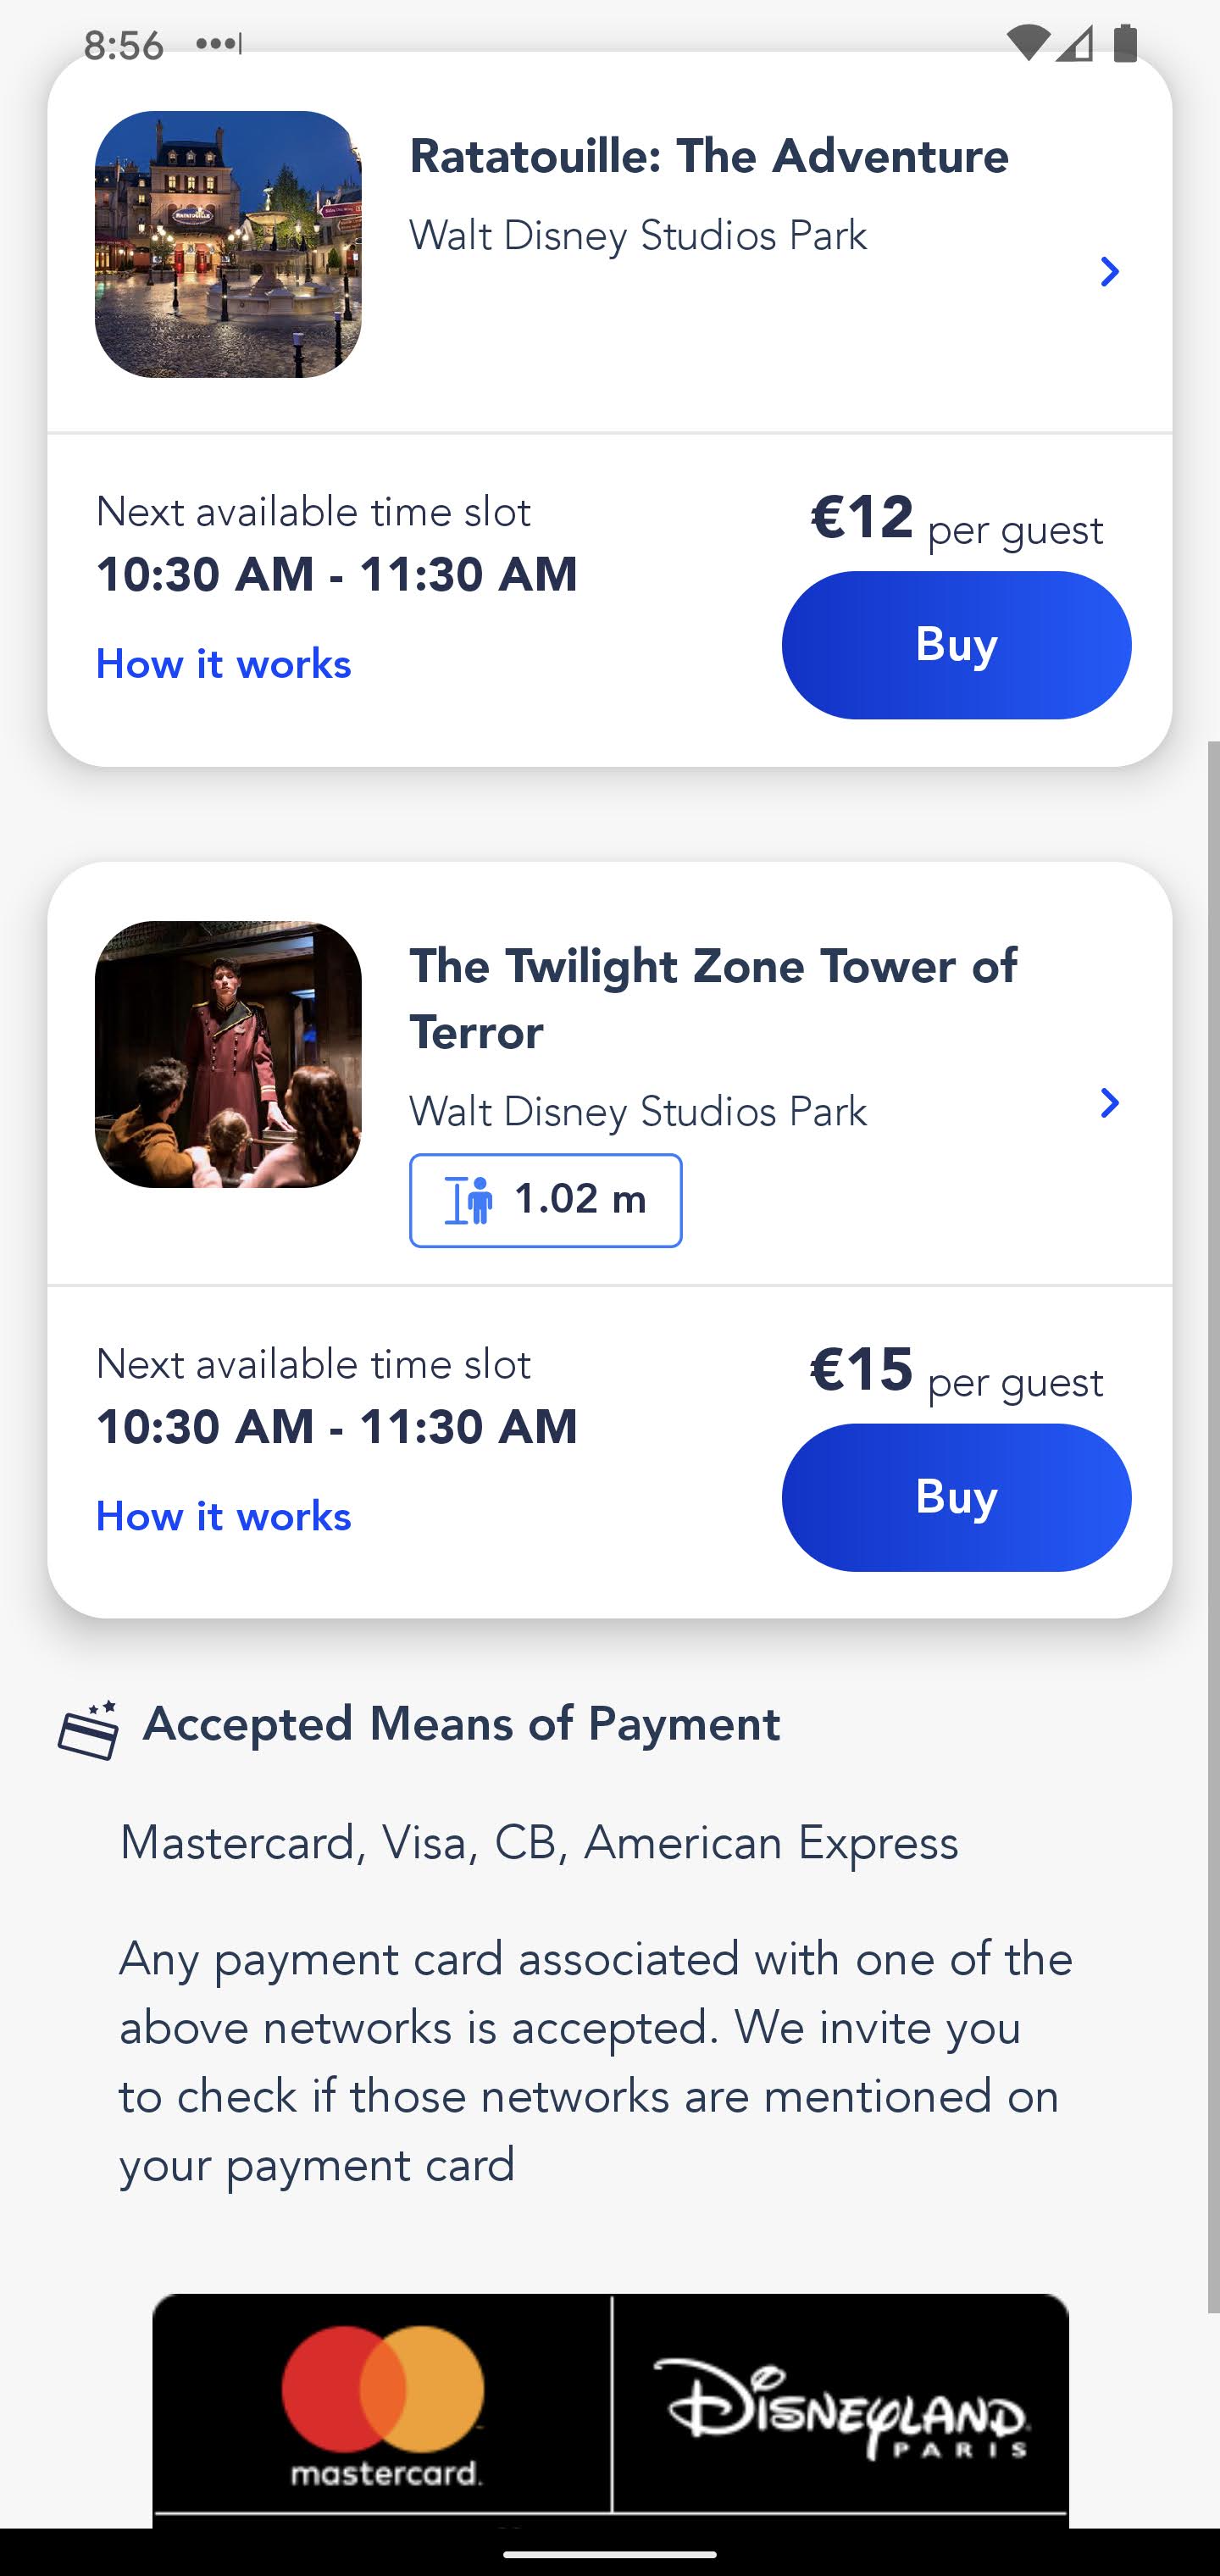Tap the battery status icon

(1125, 44)
